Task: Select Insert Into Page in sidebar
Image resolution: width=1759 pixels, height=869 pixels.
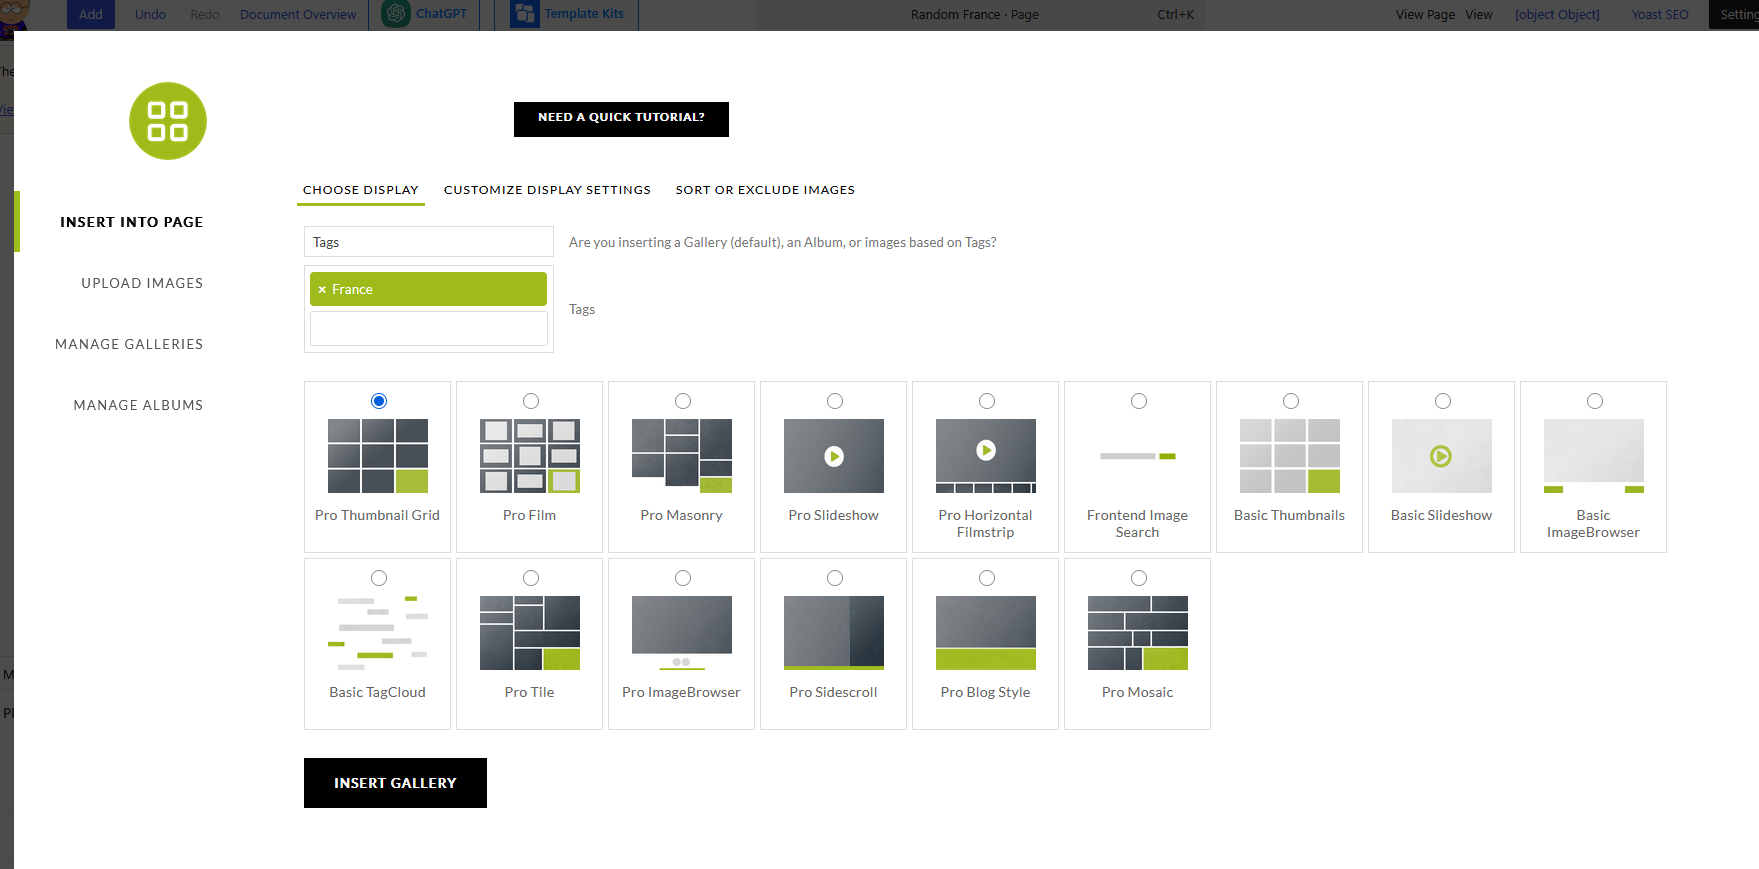Action: tap(132, 222)
